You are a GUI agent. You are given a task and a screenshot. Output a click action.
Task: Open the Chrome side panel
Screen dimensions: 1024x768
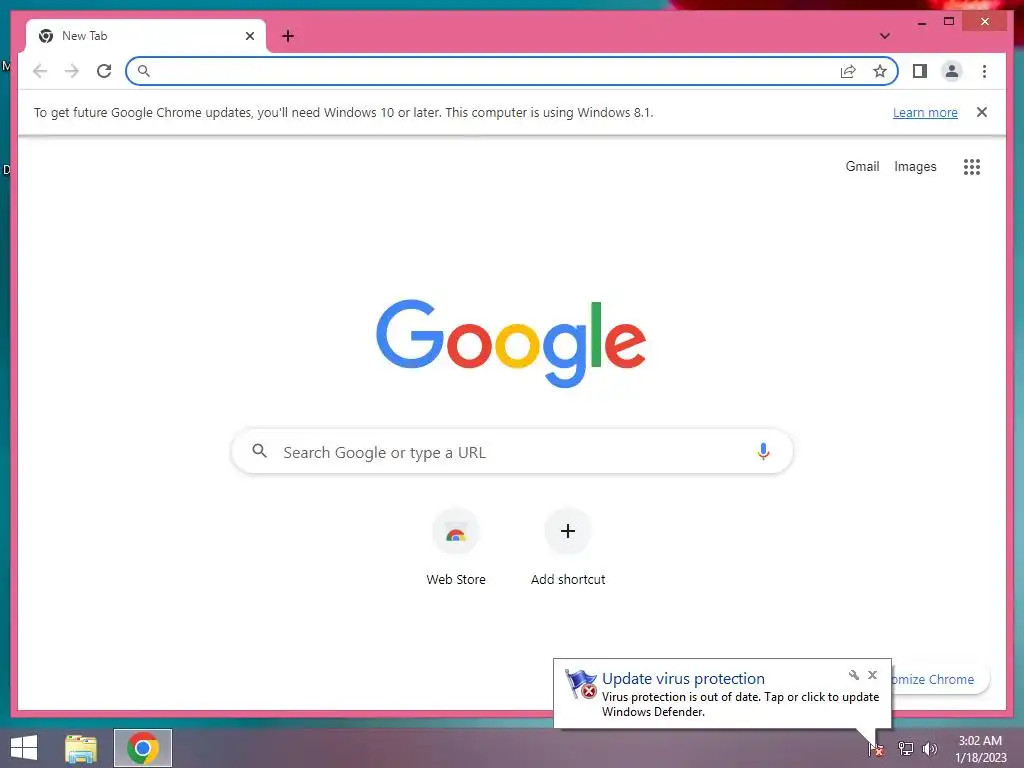(x=920, y=71)
